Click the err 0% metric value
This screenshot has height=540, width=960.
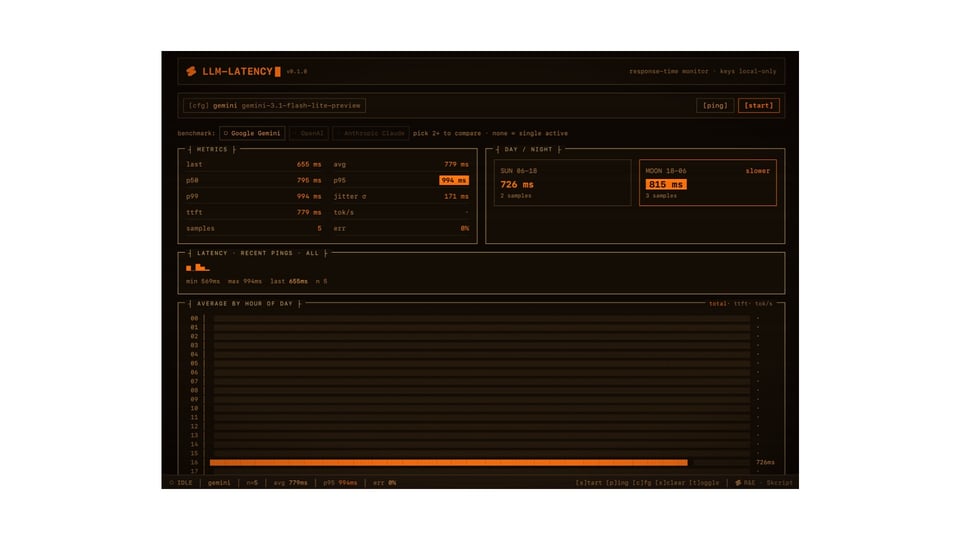465,228
